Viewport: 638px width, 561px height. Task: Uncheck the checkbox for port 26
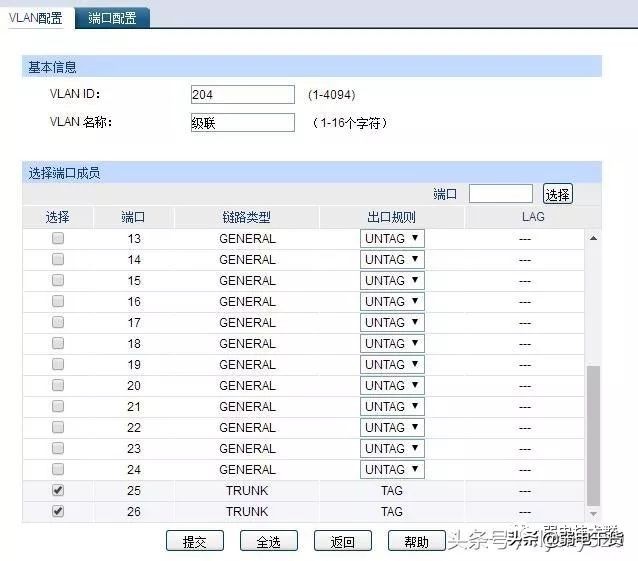[x=58, y=511]
